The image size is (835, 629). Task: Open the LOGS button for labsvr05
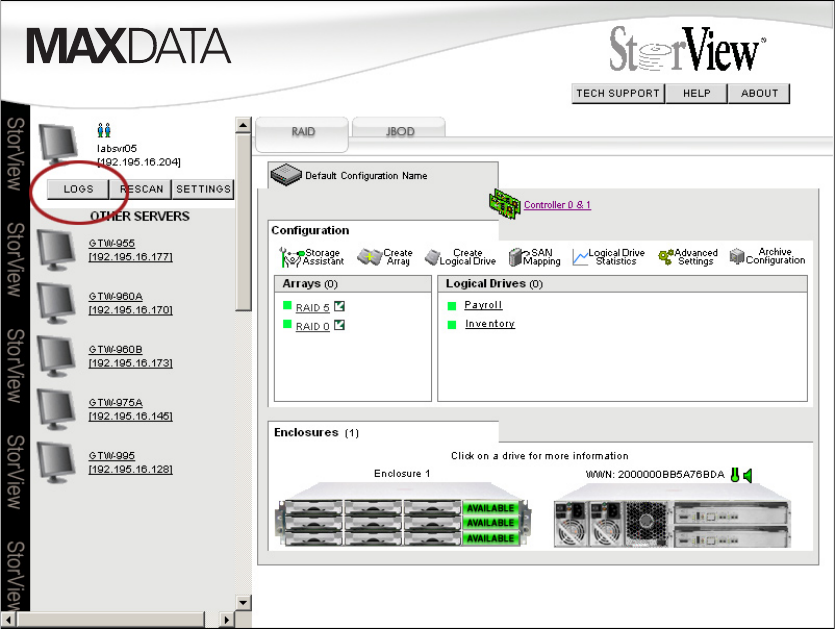(78, 189)
